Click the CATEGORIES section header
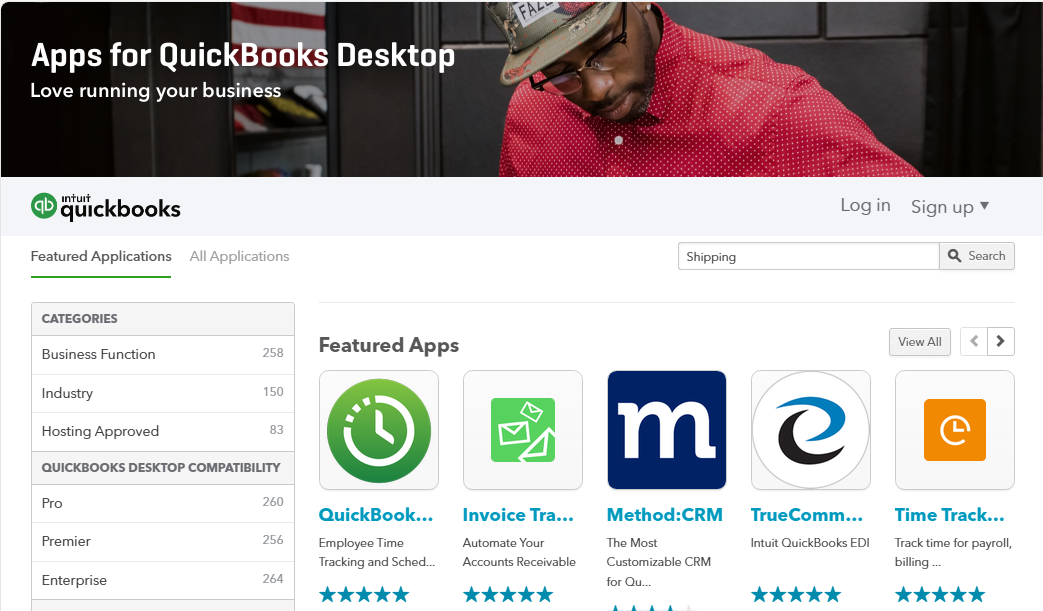 (163, 319)
